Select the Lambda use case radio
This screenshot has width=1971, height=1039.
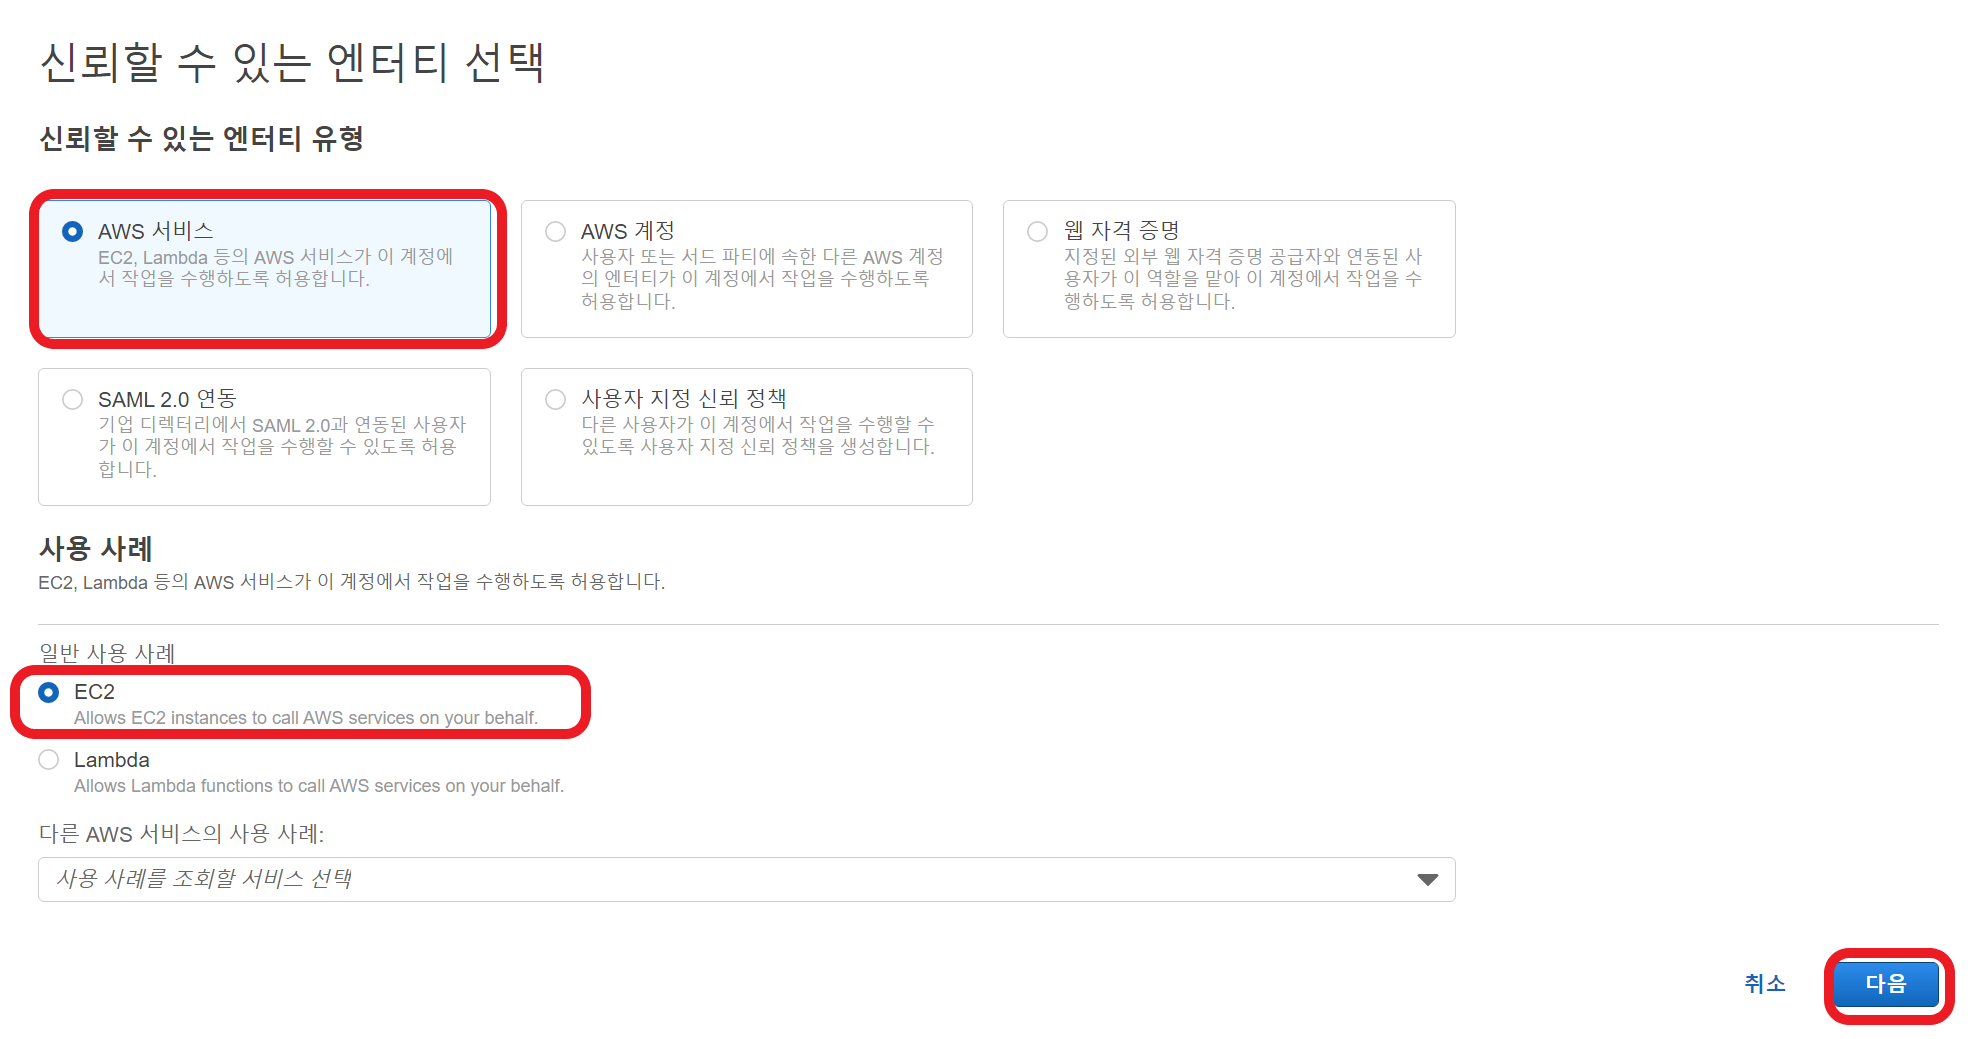[49, 760]
